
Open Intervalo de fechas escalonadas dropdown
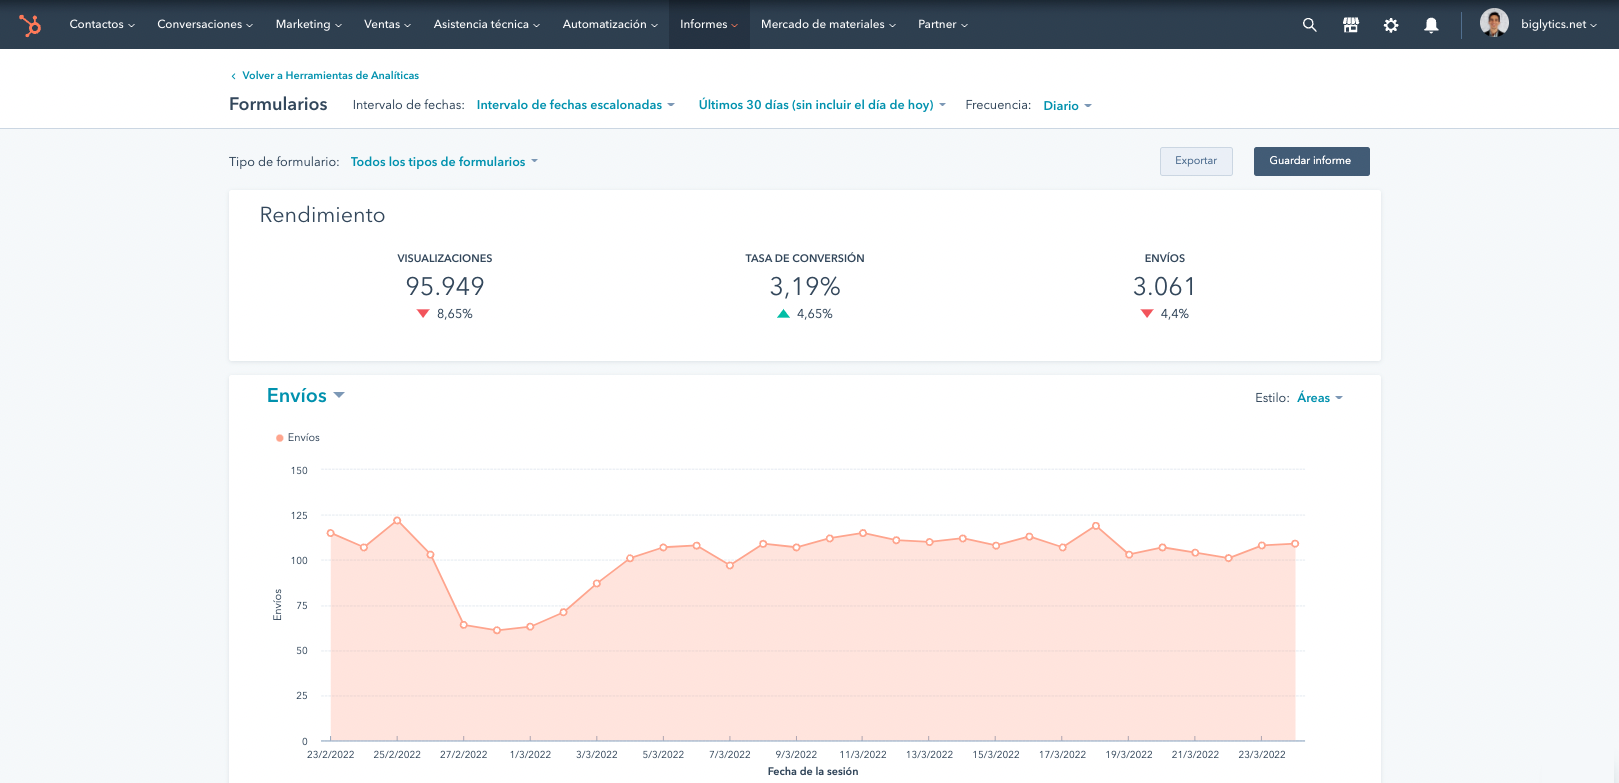pyautogui.click(x=576, y=105)
